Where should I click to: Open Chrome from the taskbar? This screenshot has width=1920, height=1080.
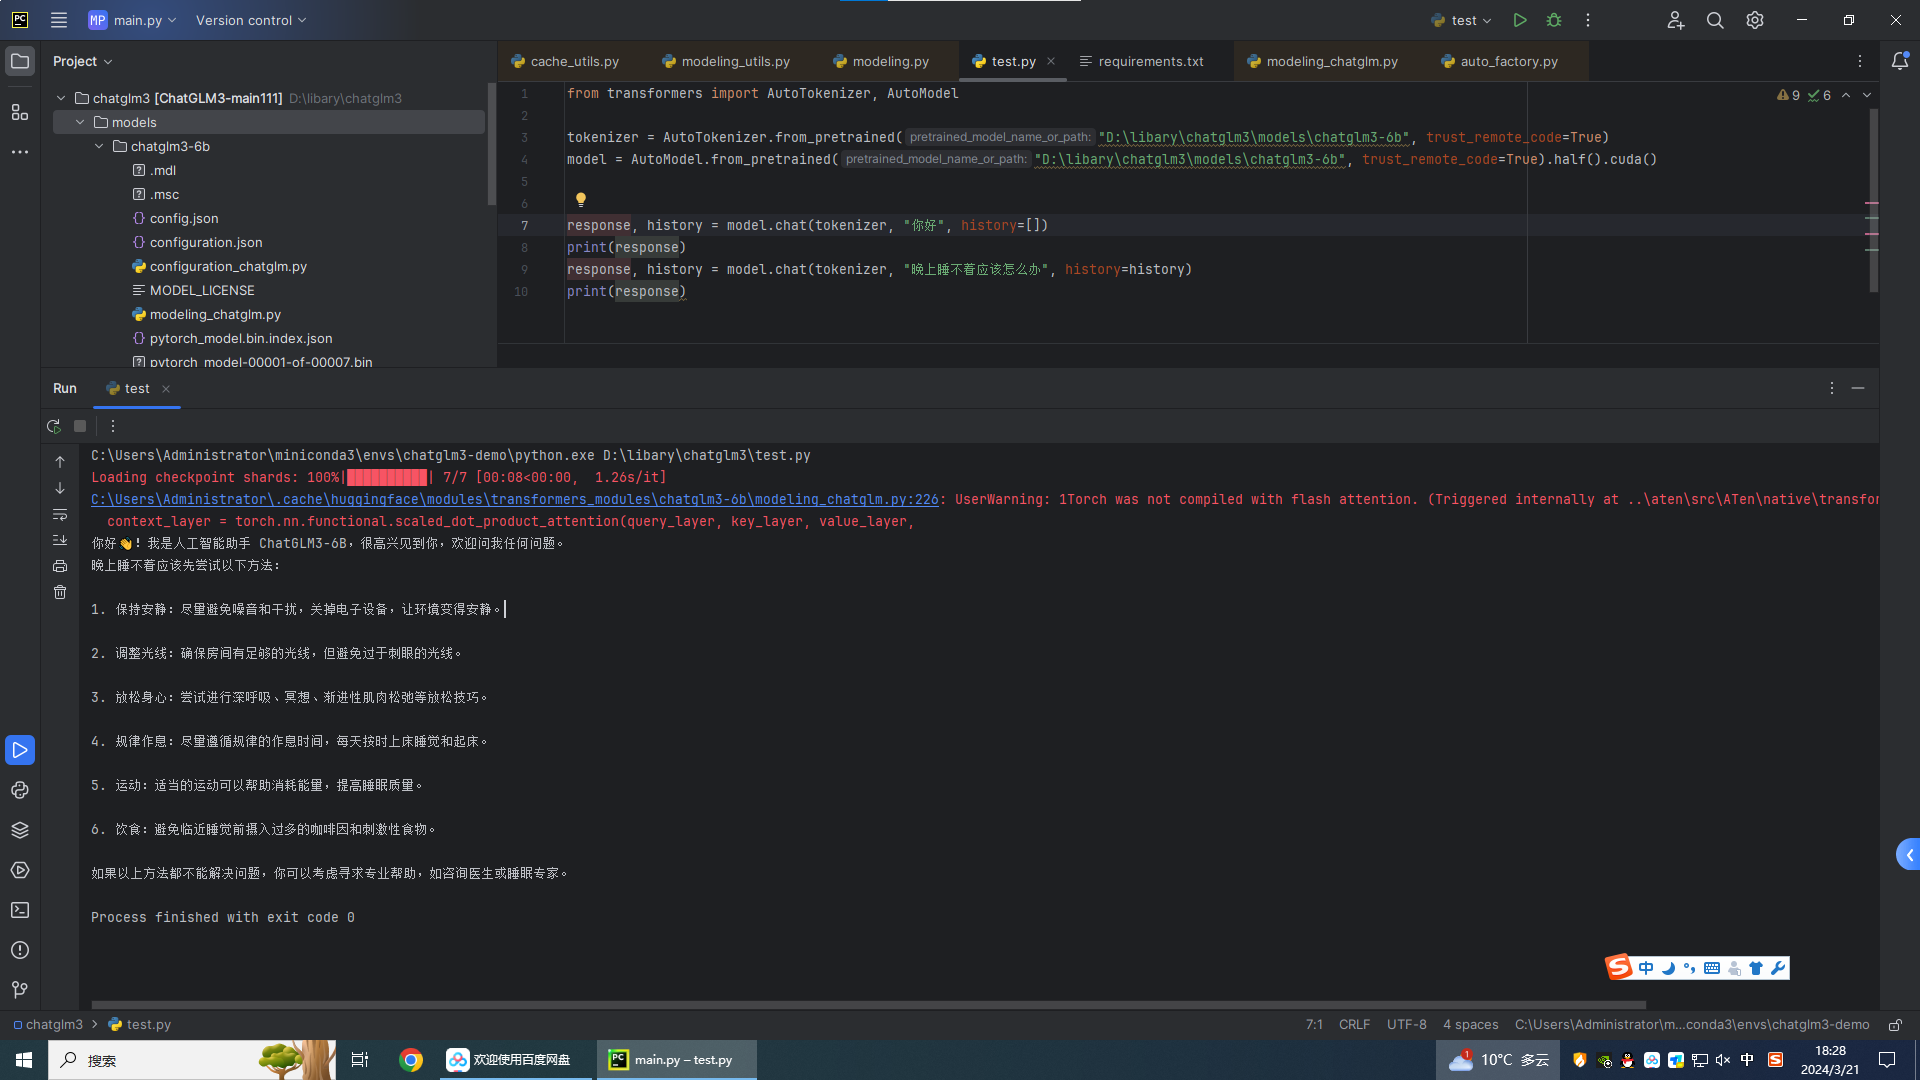click(x=411, y=1060)
